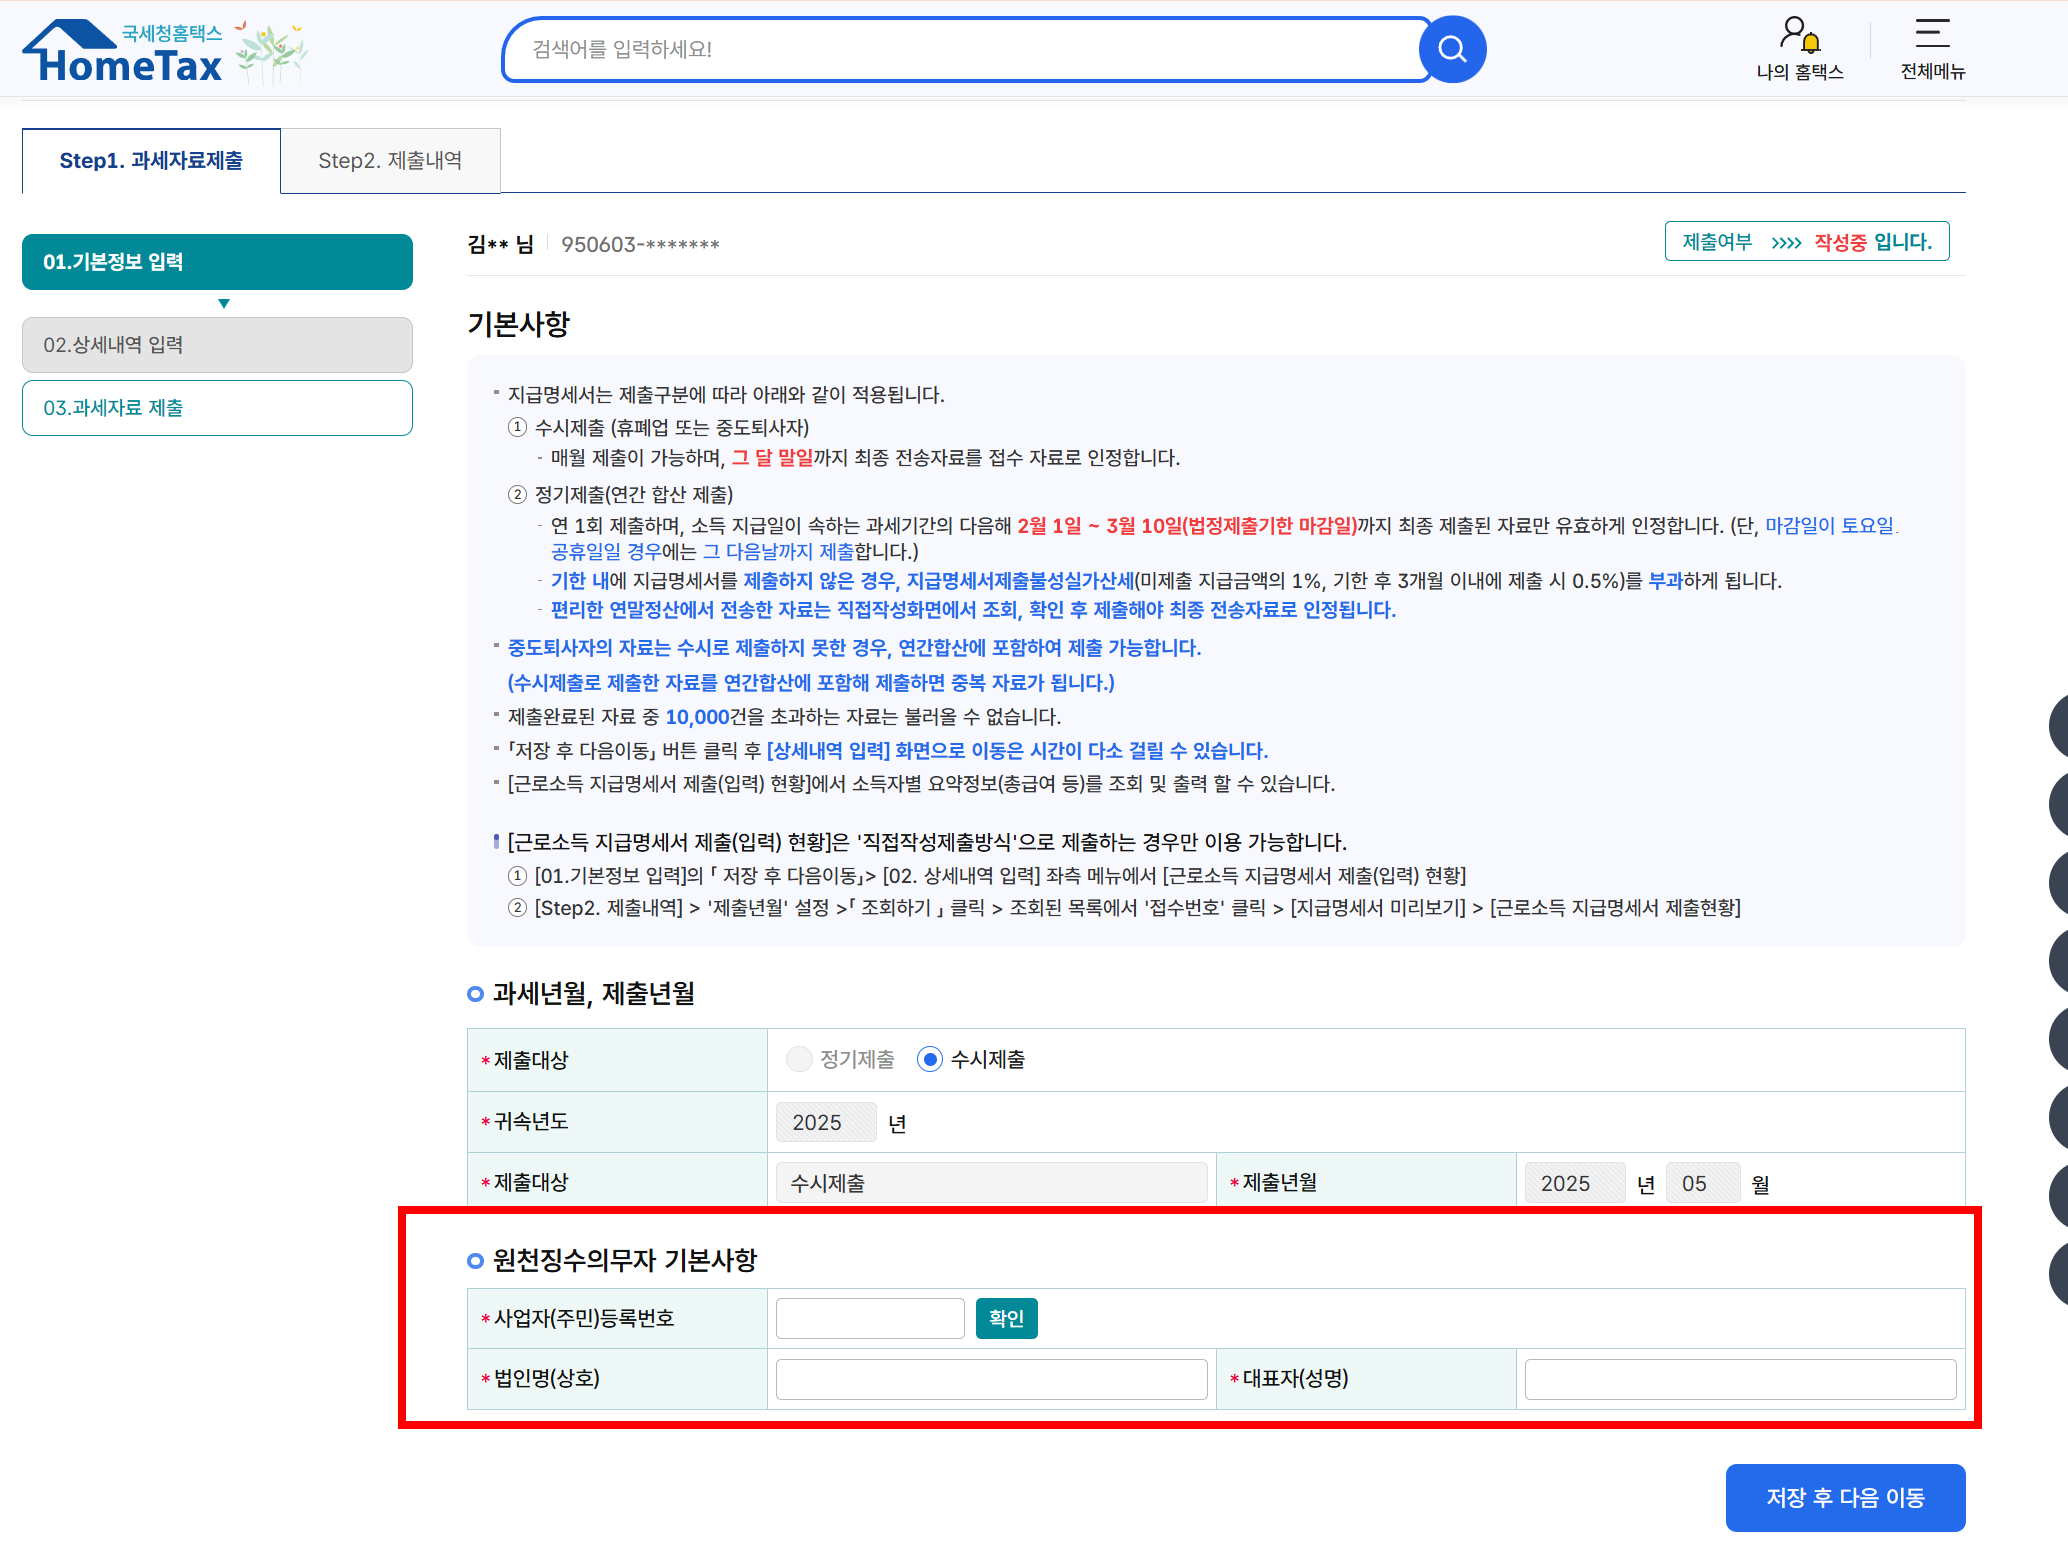Click the 사업자(주민)등록번호 input field

click(869, 1318)
